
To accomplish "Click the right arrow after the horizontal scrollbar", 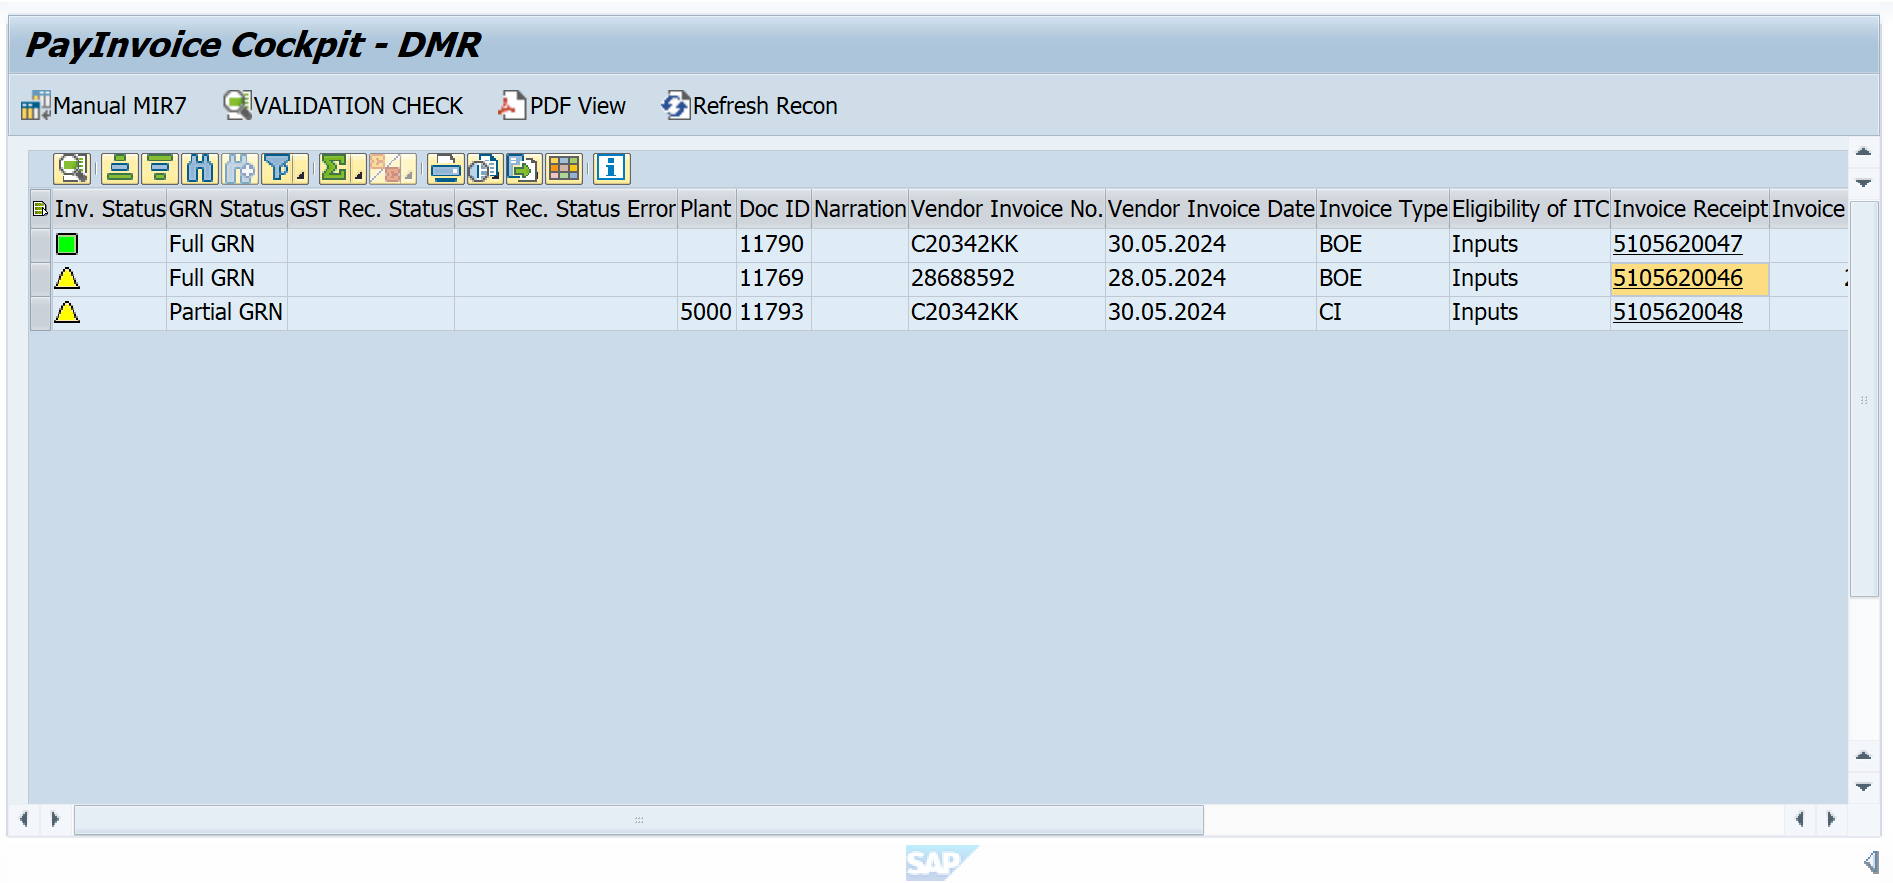I will pyautogui.click(x=1831, y=819).
